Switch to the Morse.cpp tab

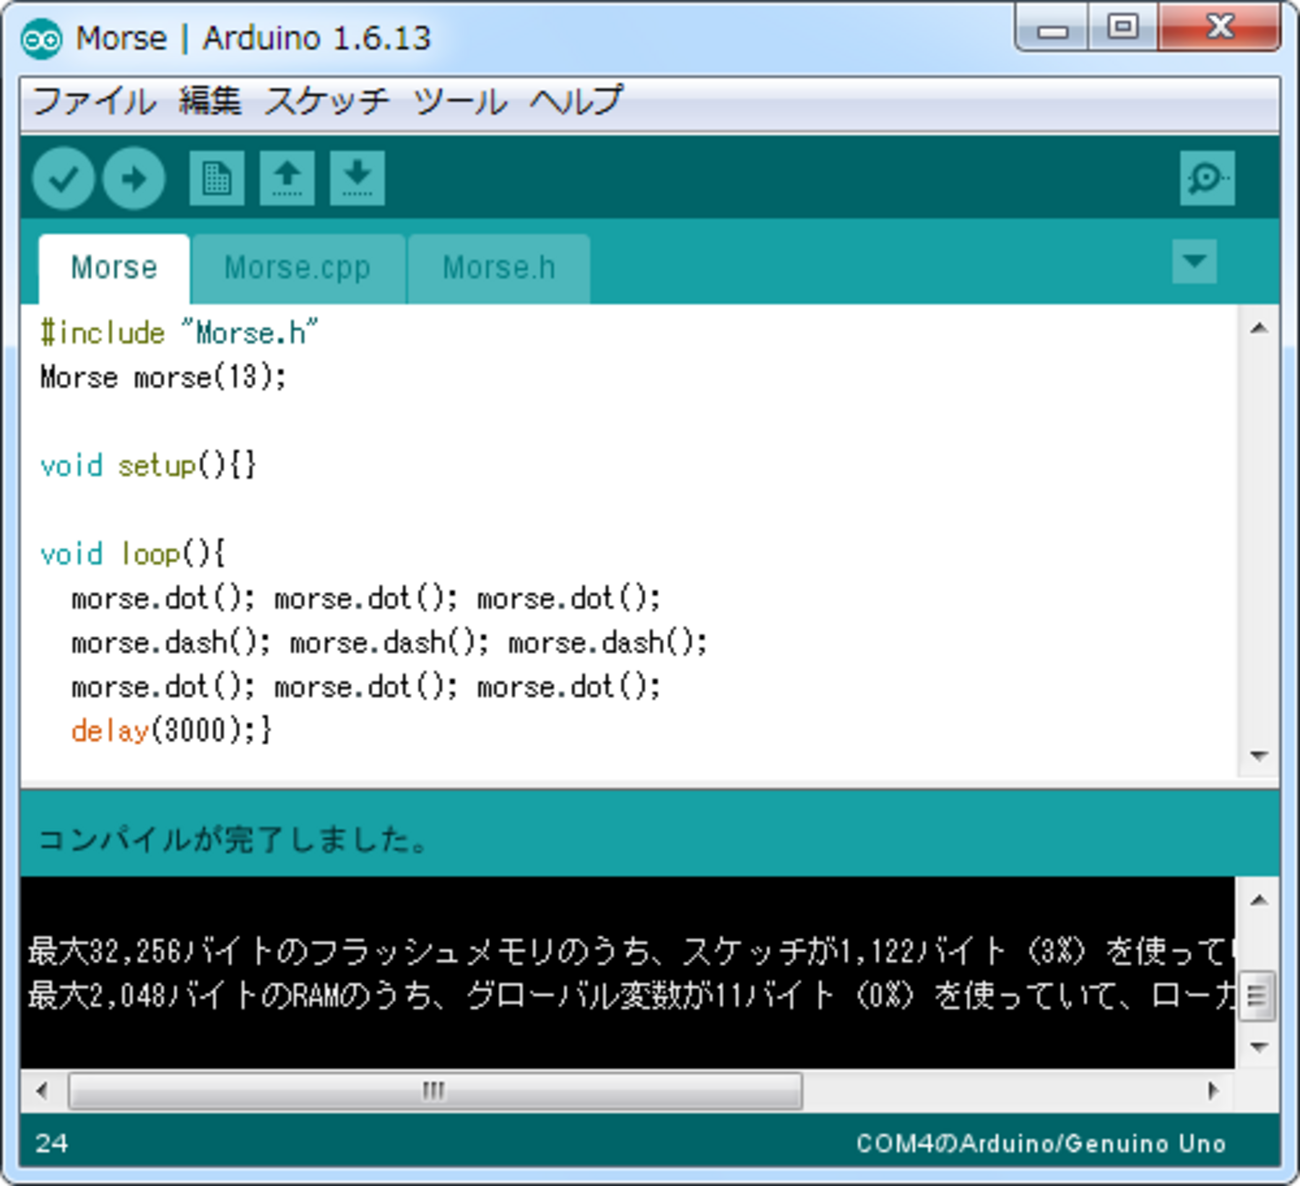[297, 268]
